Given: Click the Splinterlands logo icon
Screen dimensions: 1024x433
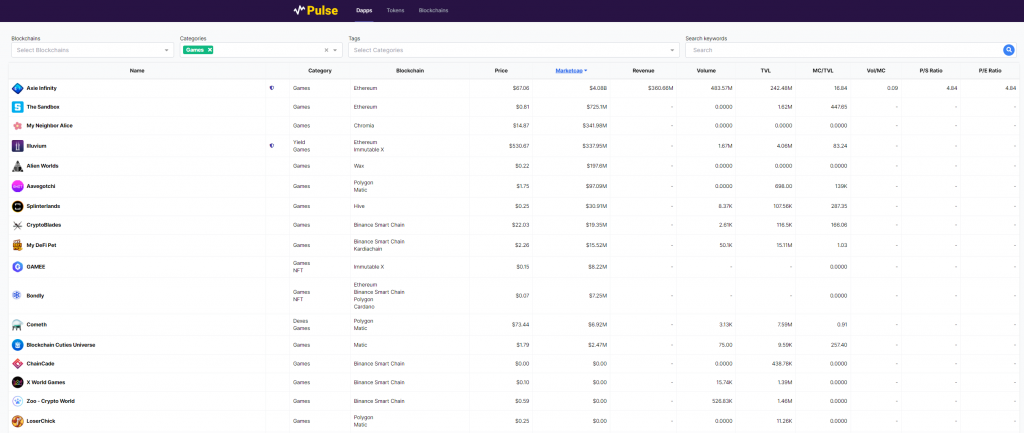Looking at the screenshot, I should tap(18, 206).
